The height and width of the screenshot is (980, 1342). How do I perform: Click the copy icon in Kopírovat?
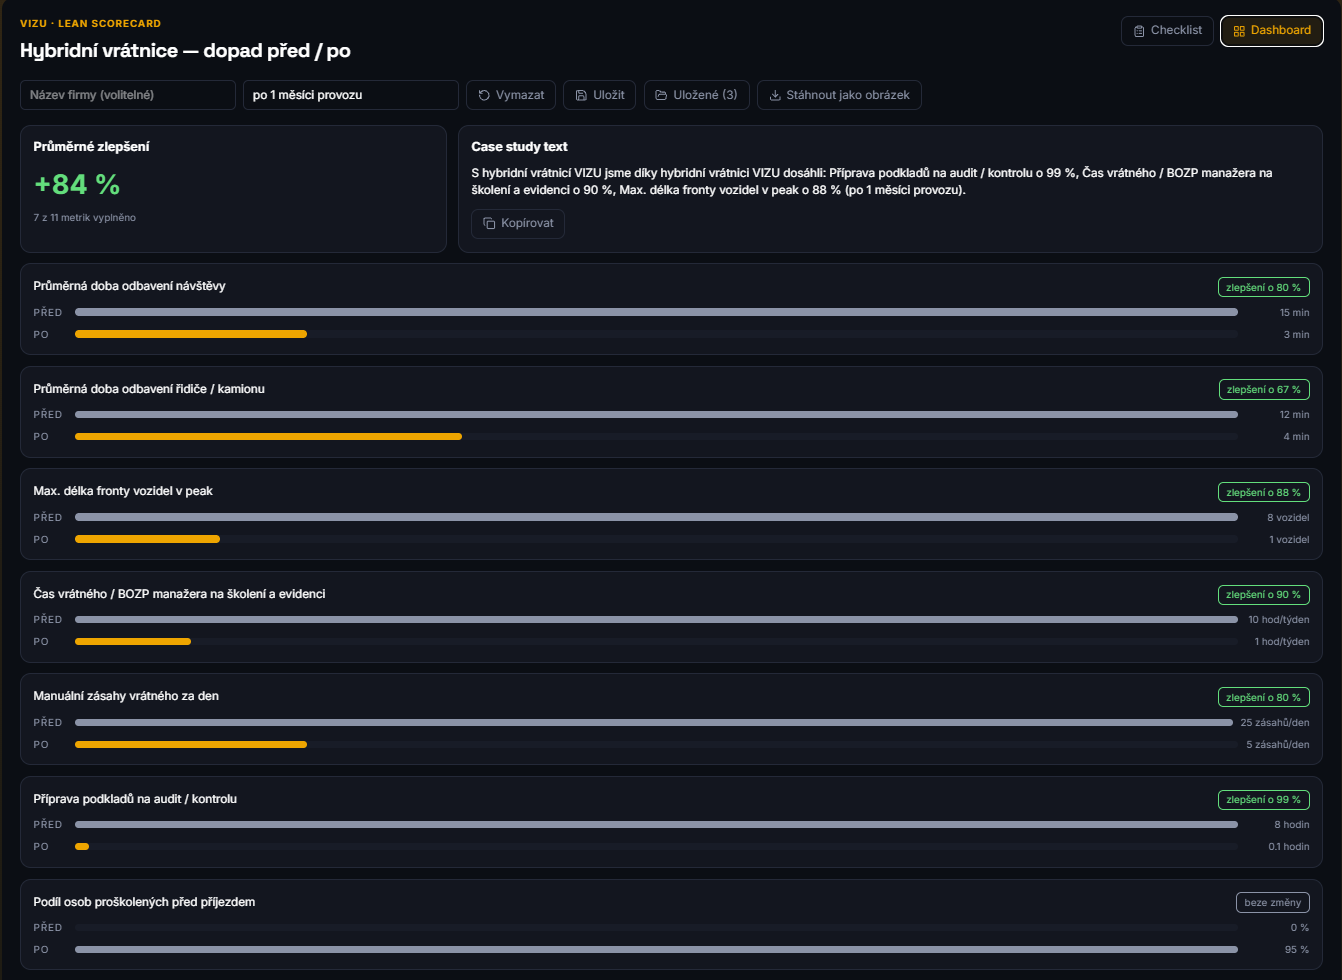point(489,223)
